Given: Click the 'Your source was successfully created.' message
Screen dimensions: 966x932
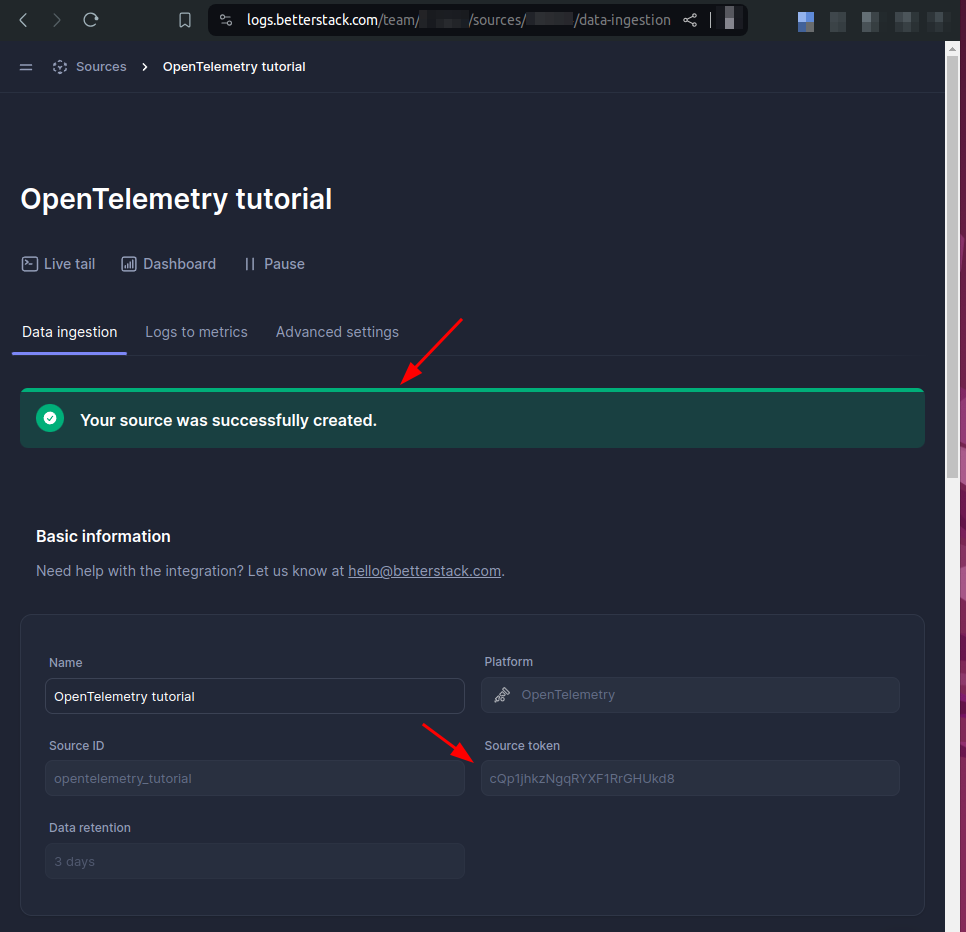Looking at the screenshot, I should click(229, 420).
